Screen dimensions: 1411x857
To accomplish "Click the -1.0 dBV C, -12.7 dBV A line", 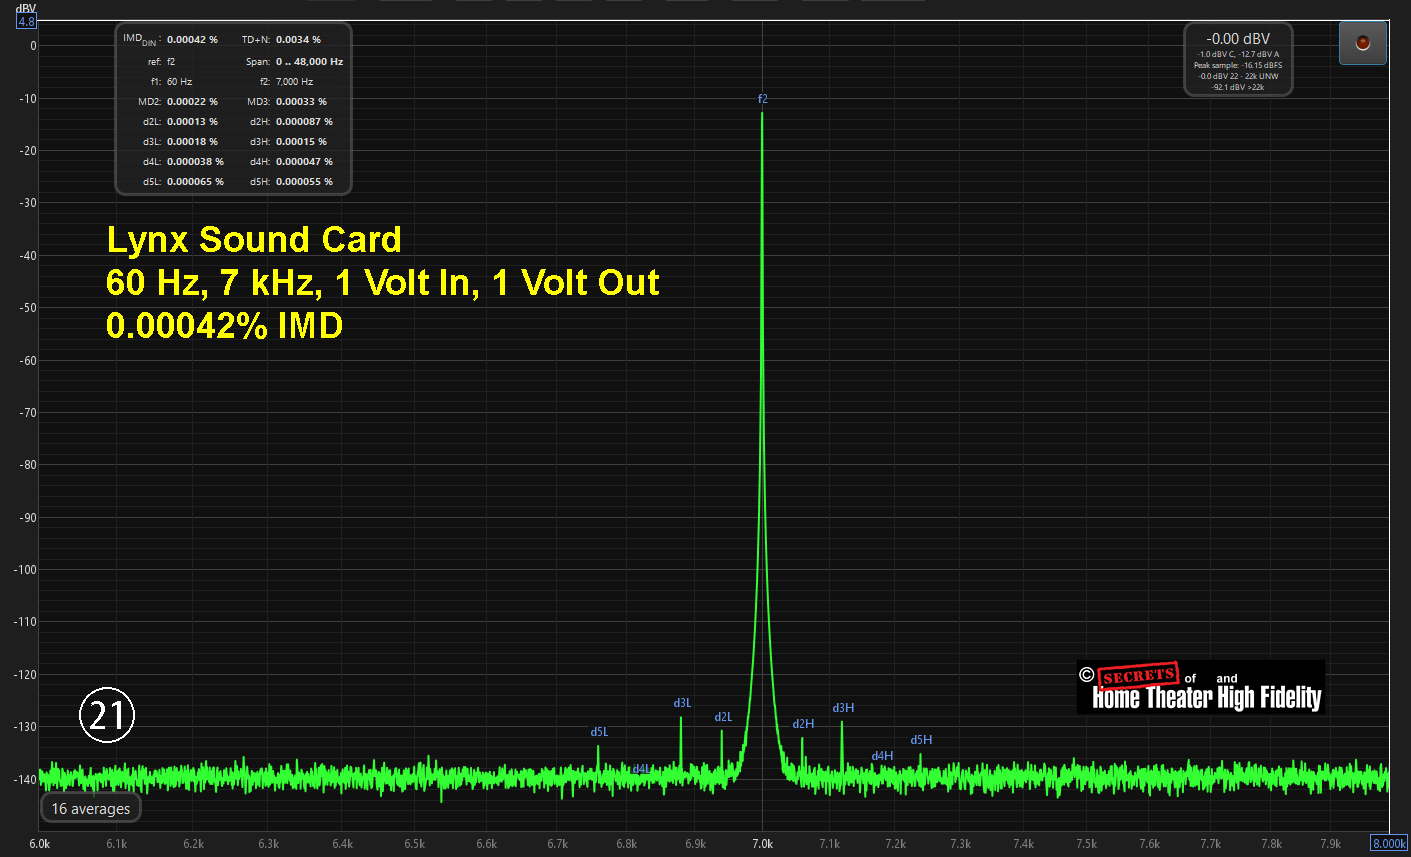I will (1238, 54).
